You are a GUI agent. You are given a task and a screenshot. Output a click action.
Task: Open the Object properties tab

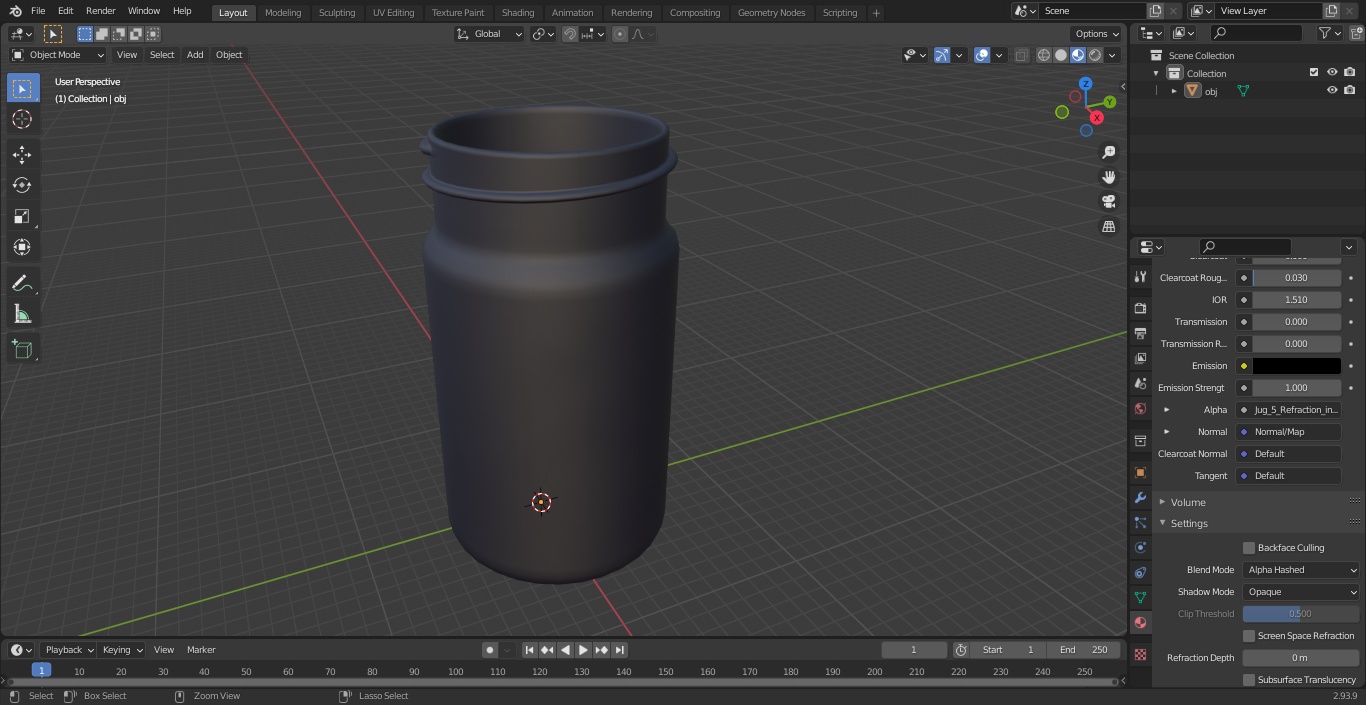point(1140,472)
